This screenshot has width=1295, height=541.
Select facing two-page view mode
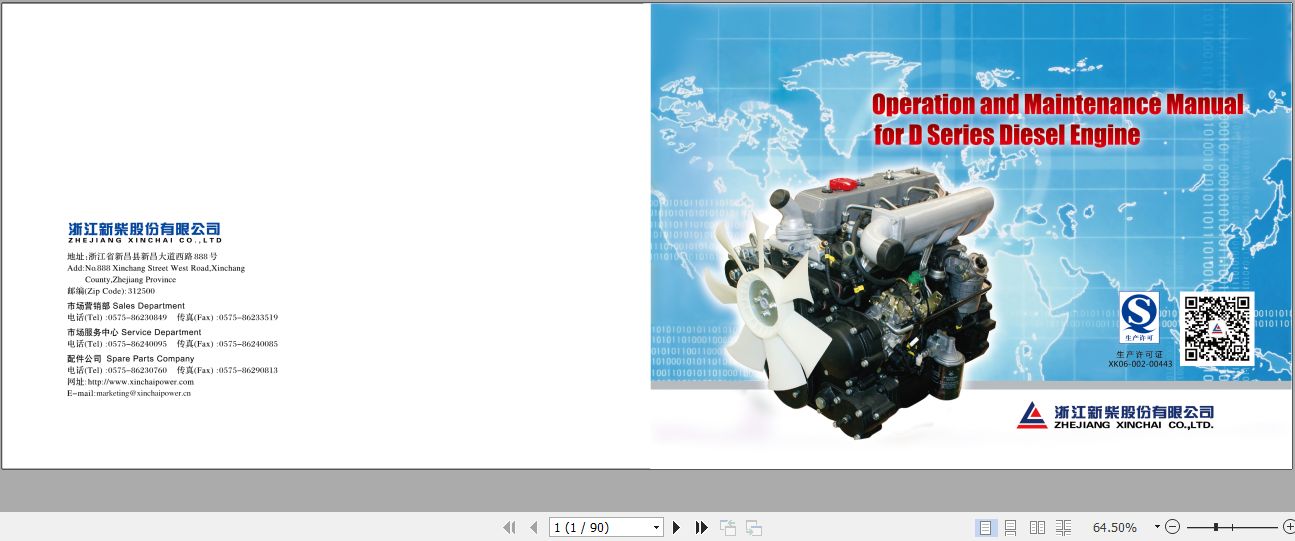tap(1037, 527)
